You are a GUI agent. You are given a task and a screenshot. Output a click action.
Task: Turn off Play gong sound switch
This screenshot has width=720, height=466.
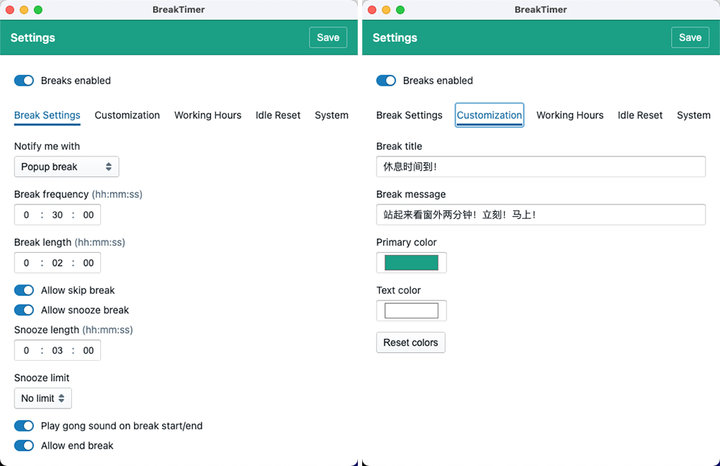[x=24, y=426]
